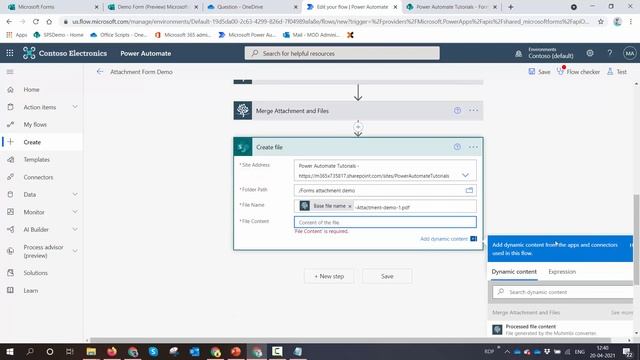Open help for Merge Attachment and Files step
640x360 pixels.
pyautogui.click(x=457, y=111)
